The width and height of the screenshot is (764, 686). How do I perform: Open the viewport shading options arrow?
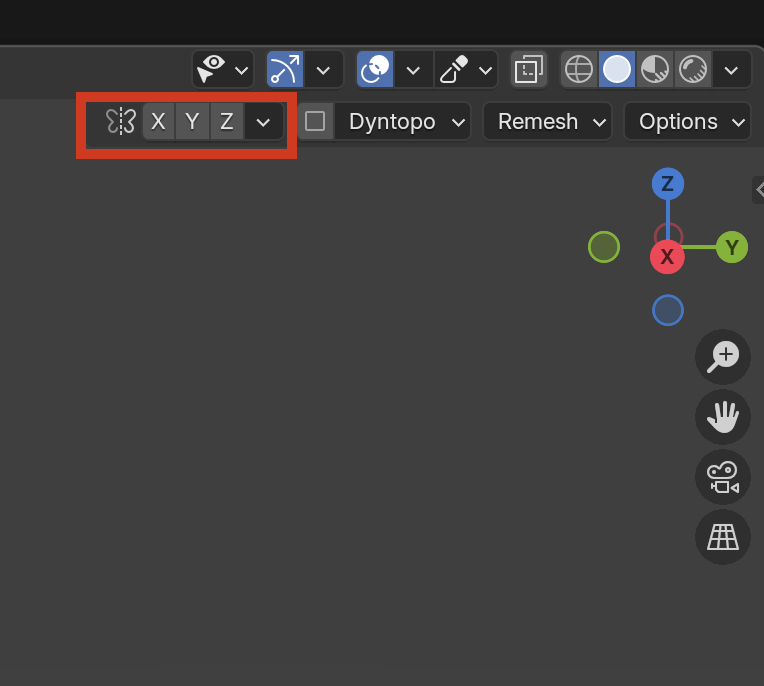pos(732,69)
